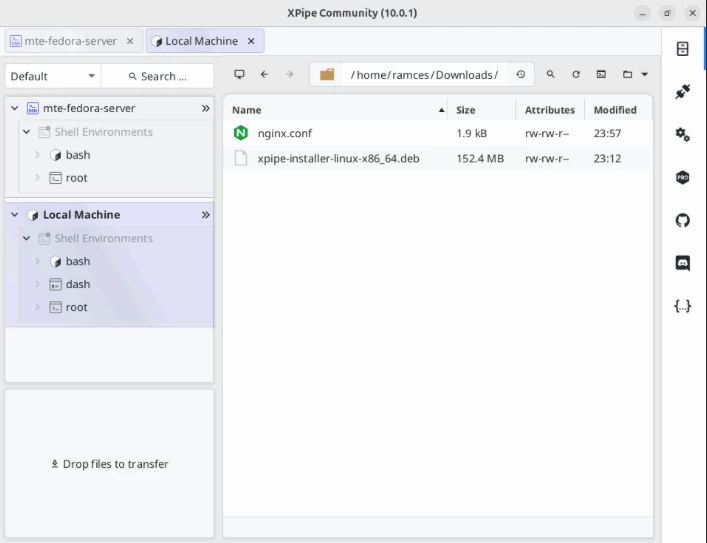Screen dimensions: 707x543
Task: Open settings gears icon in sidebar
Action: (x=683, y=134)
